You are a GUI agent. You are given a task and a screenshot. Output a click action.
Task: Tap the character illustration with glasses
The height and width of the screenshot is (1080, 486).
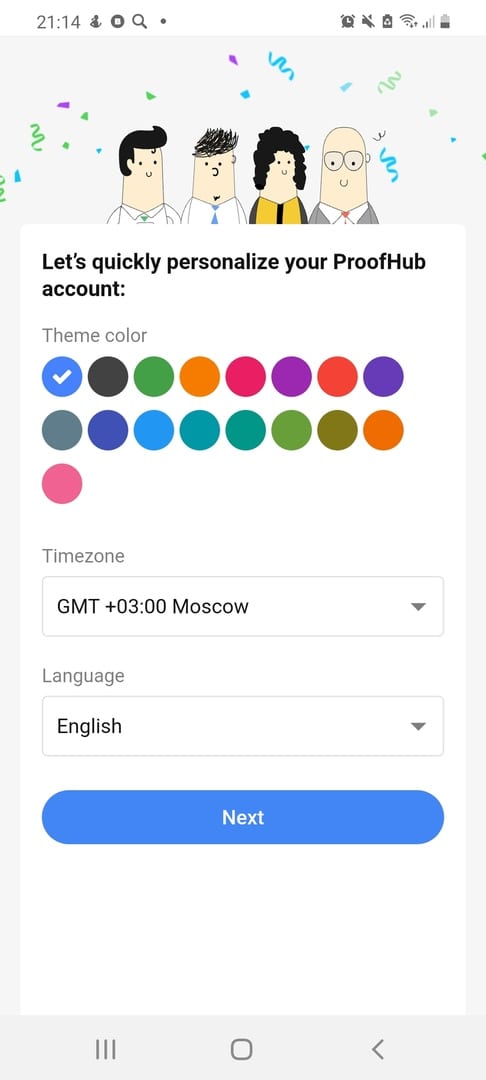click(344, 175)
